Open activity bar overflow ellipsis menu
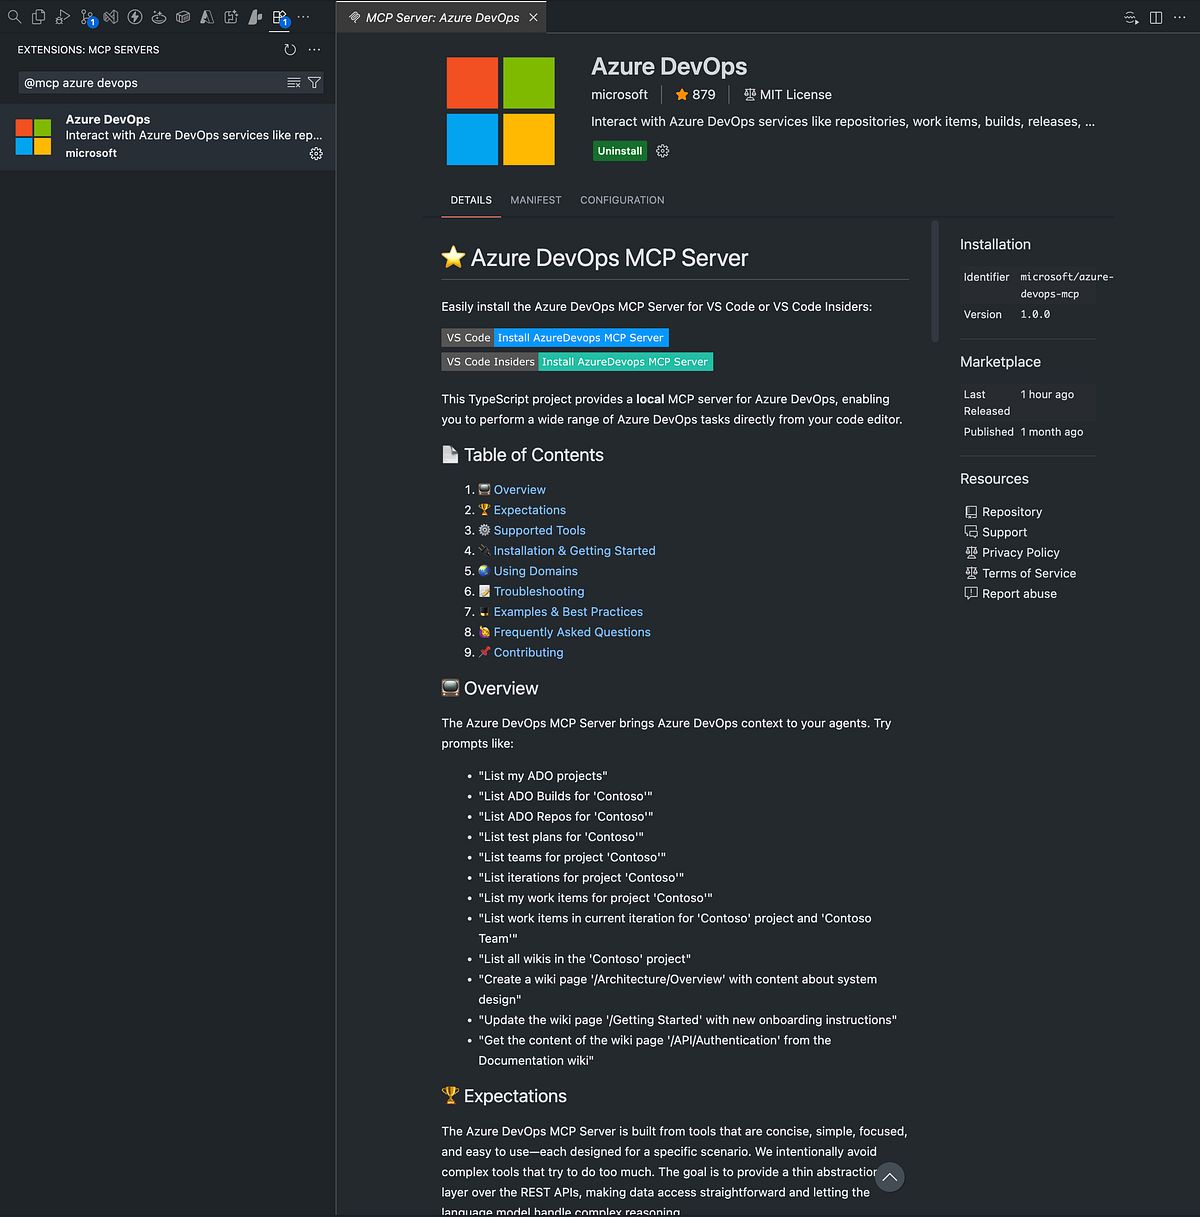1200x1217 pixels. tap(303, 17)
